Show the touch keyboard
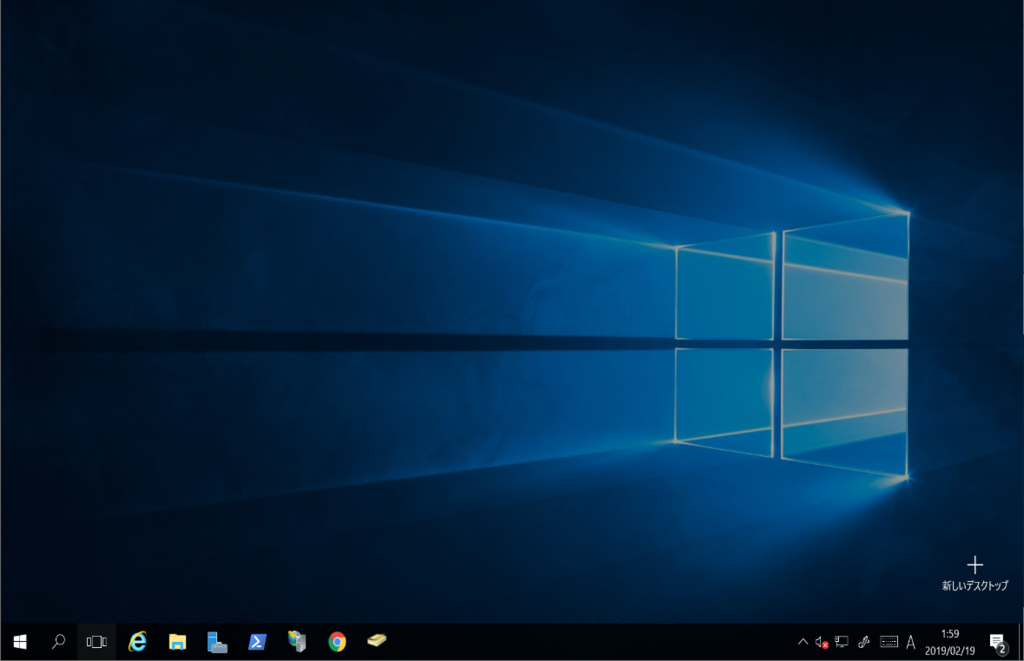1024x661 pixels. click(x=889, y=643)
